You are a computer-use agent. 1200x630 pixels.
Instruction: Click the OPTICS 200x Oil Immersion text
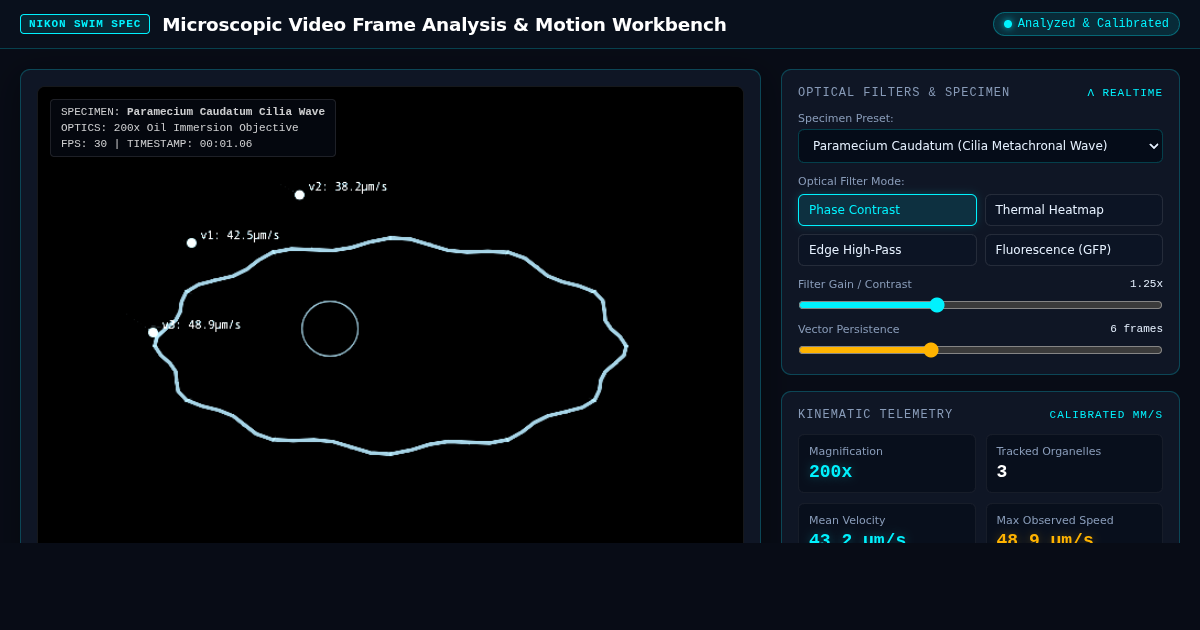[180, 128]
